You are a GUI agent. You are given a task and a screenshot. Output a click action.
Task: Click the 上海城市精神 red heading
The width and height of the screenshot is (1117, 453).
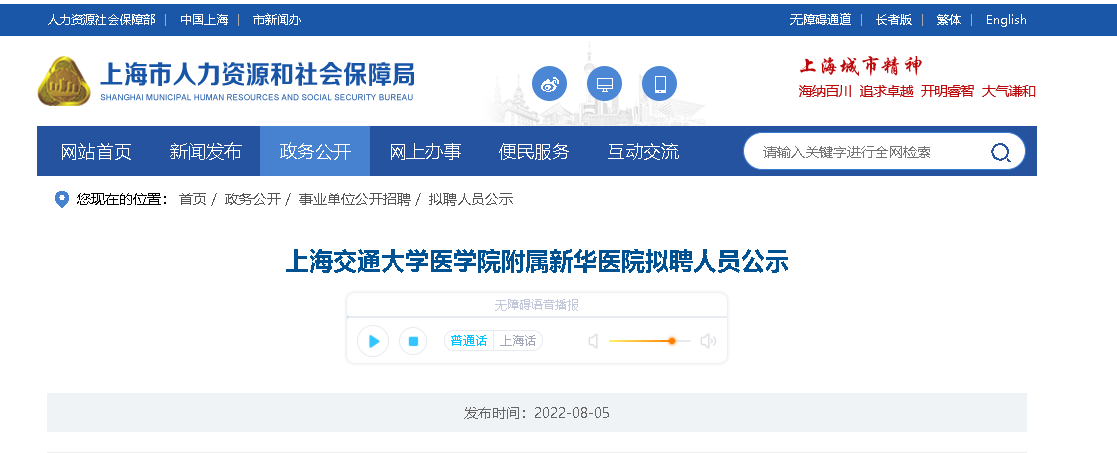point(860,66)
